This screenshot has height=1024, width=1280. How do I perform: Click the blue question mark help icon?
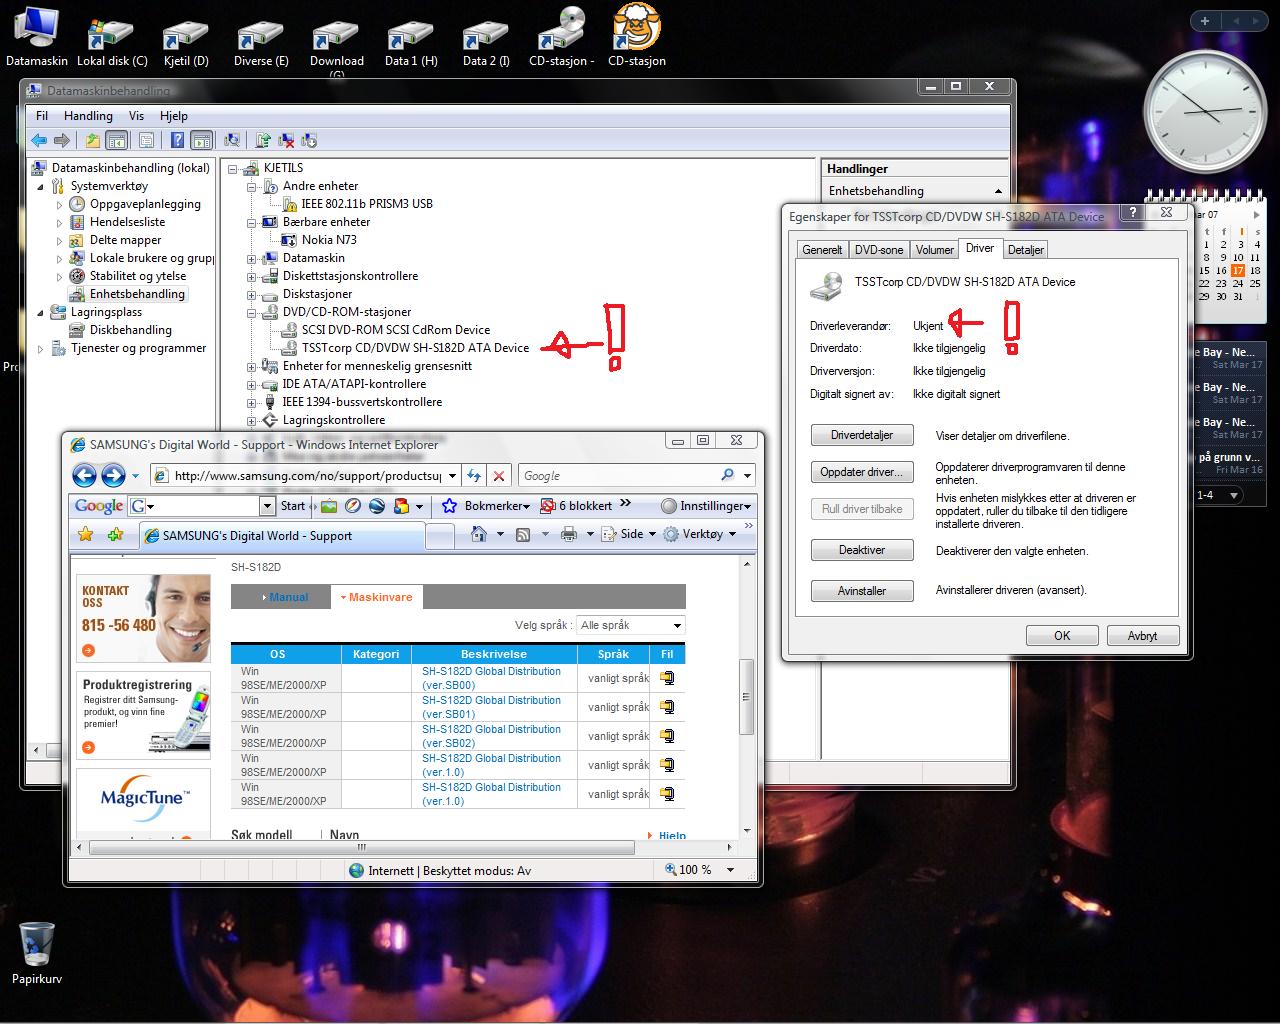click(x=177, y=141)
